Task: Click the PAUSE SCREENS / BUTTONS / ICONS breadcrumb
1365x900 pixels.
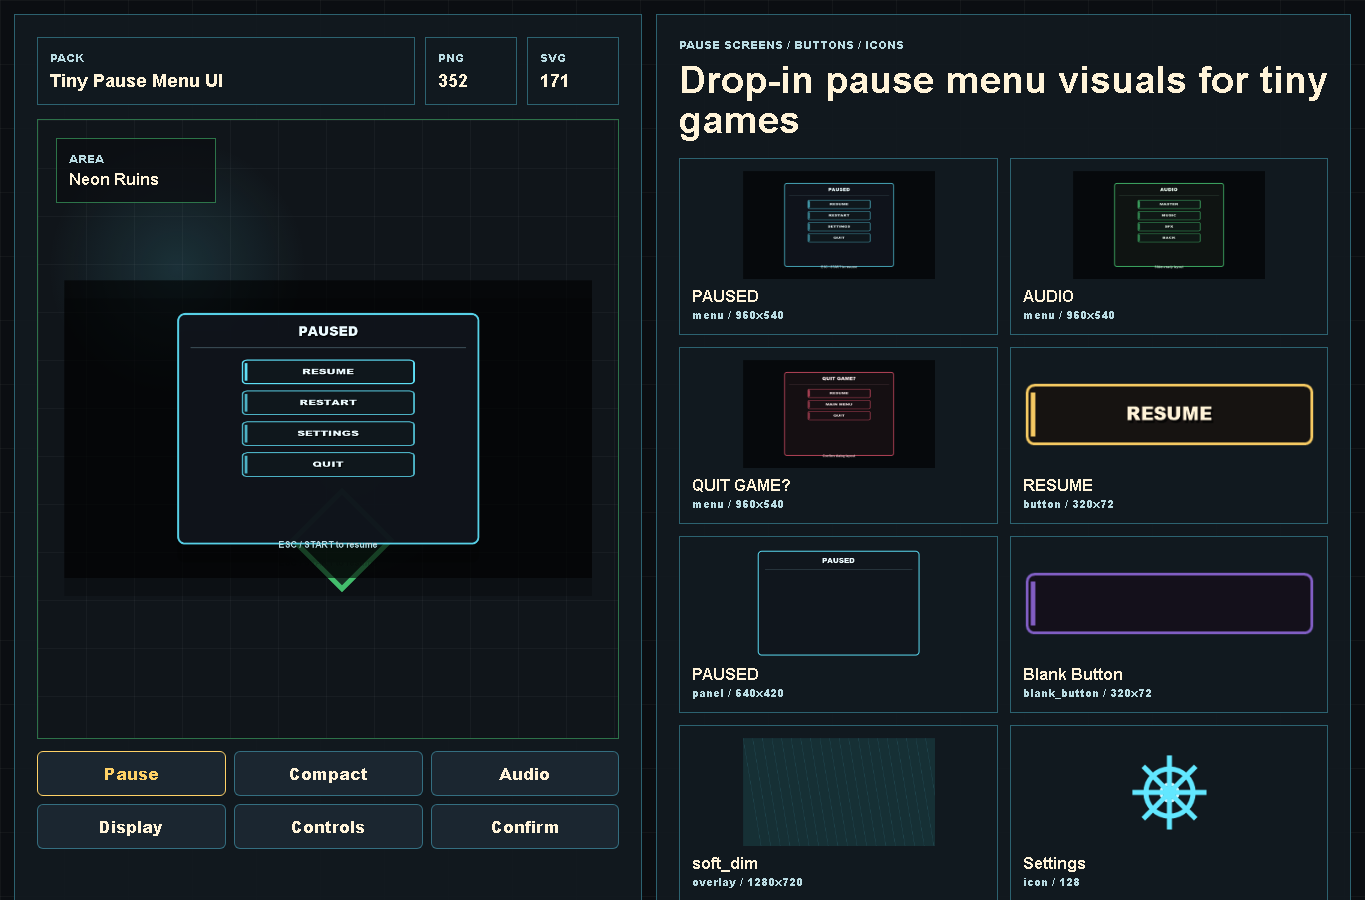Action: [791, 45]
